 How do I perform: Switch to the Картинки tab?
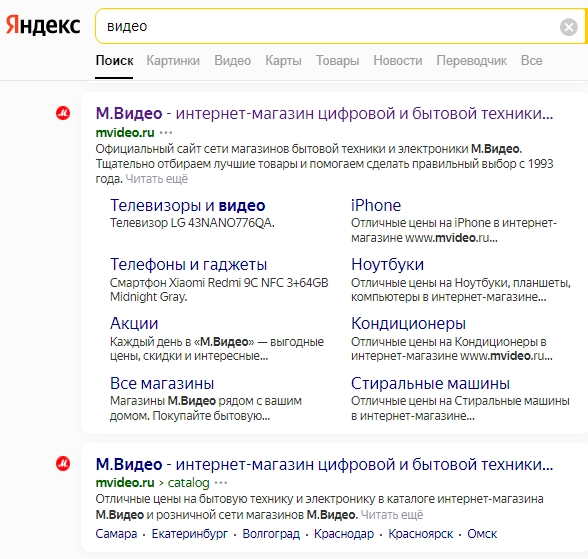tap(173, 60)
